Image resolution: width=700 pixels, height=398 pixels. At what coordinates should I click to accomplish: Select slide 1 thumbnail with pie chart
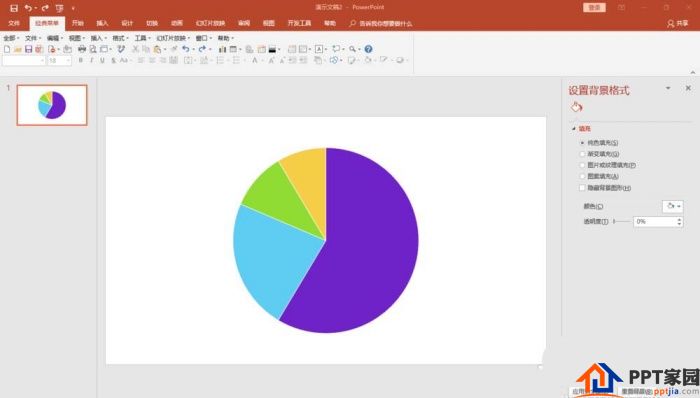point(52,105)
